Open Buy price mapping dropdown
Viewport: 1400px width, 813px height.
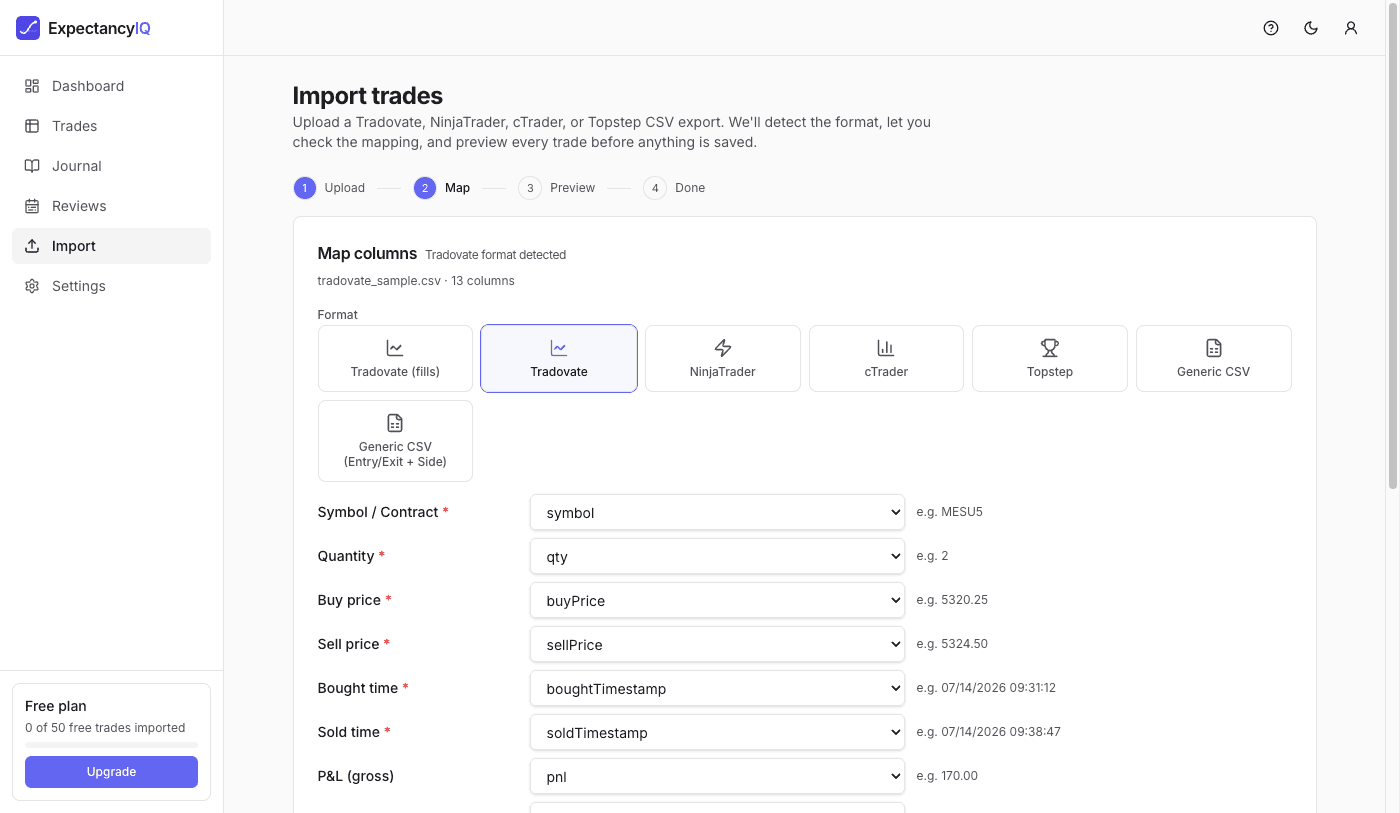(x=717, y=600)
